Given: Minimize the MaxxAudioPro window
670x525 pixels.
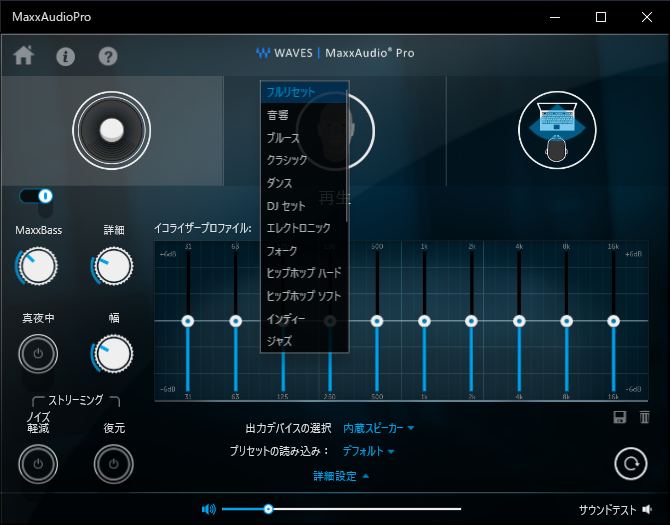Looking at the screenshot, I should 555,17.
